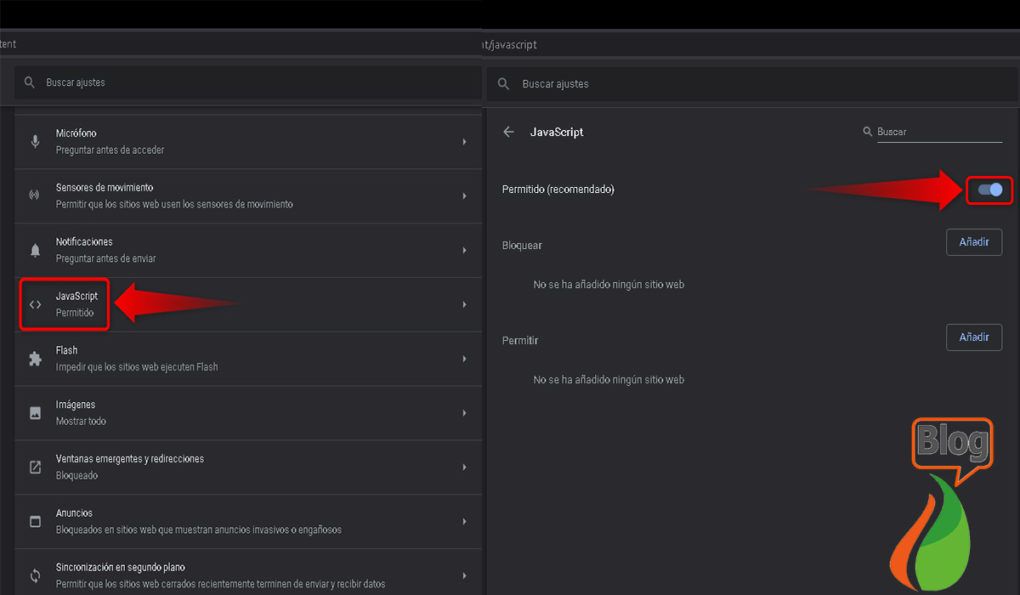Select the Ventanas emergentes popup icon
This screenshot has width=1020, height=595.
coord(36,465)
